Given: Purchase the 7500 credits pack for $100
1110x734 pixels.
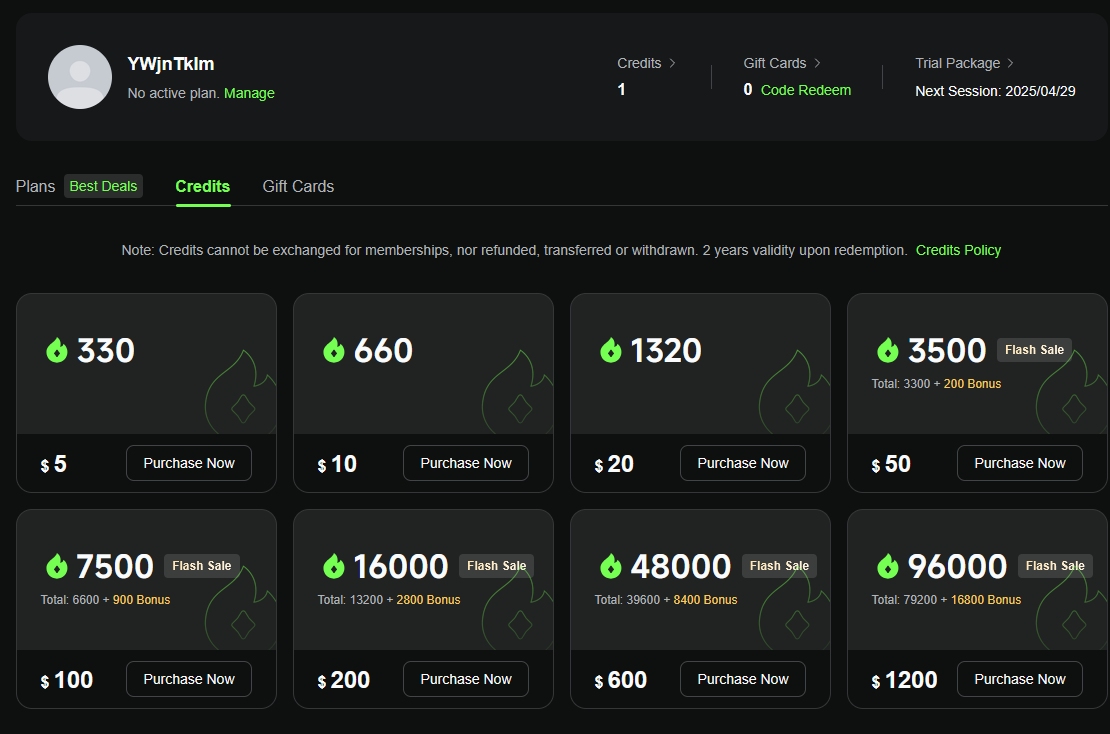Looking at the screenshot, I should (x=189, y=679).
